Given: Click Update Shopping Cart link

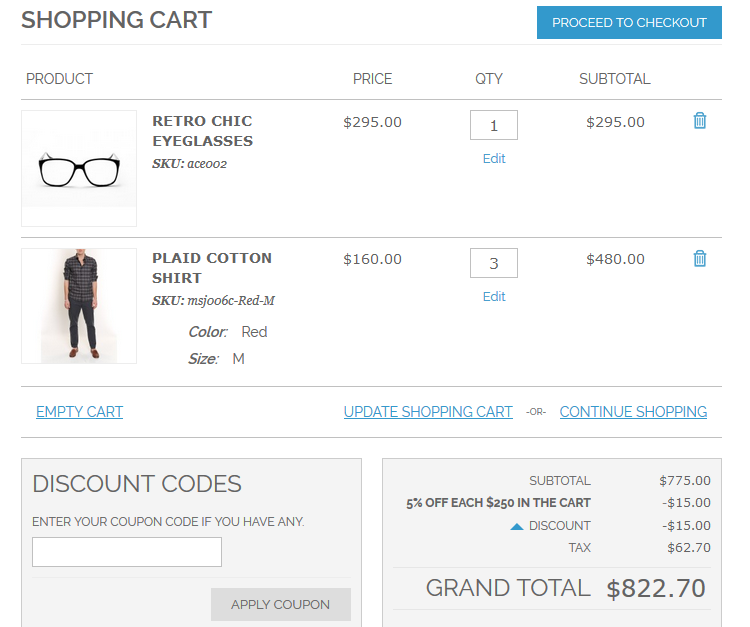Looking at the screenshot, I should pyautogui.click(x=428, y=412).
